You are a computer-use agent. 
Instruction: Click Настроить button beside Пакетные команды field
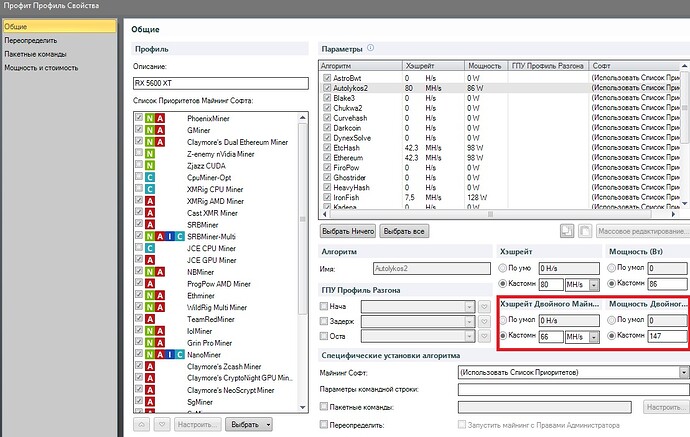(665, 407)
